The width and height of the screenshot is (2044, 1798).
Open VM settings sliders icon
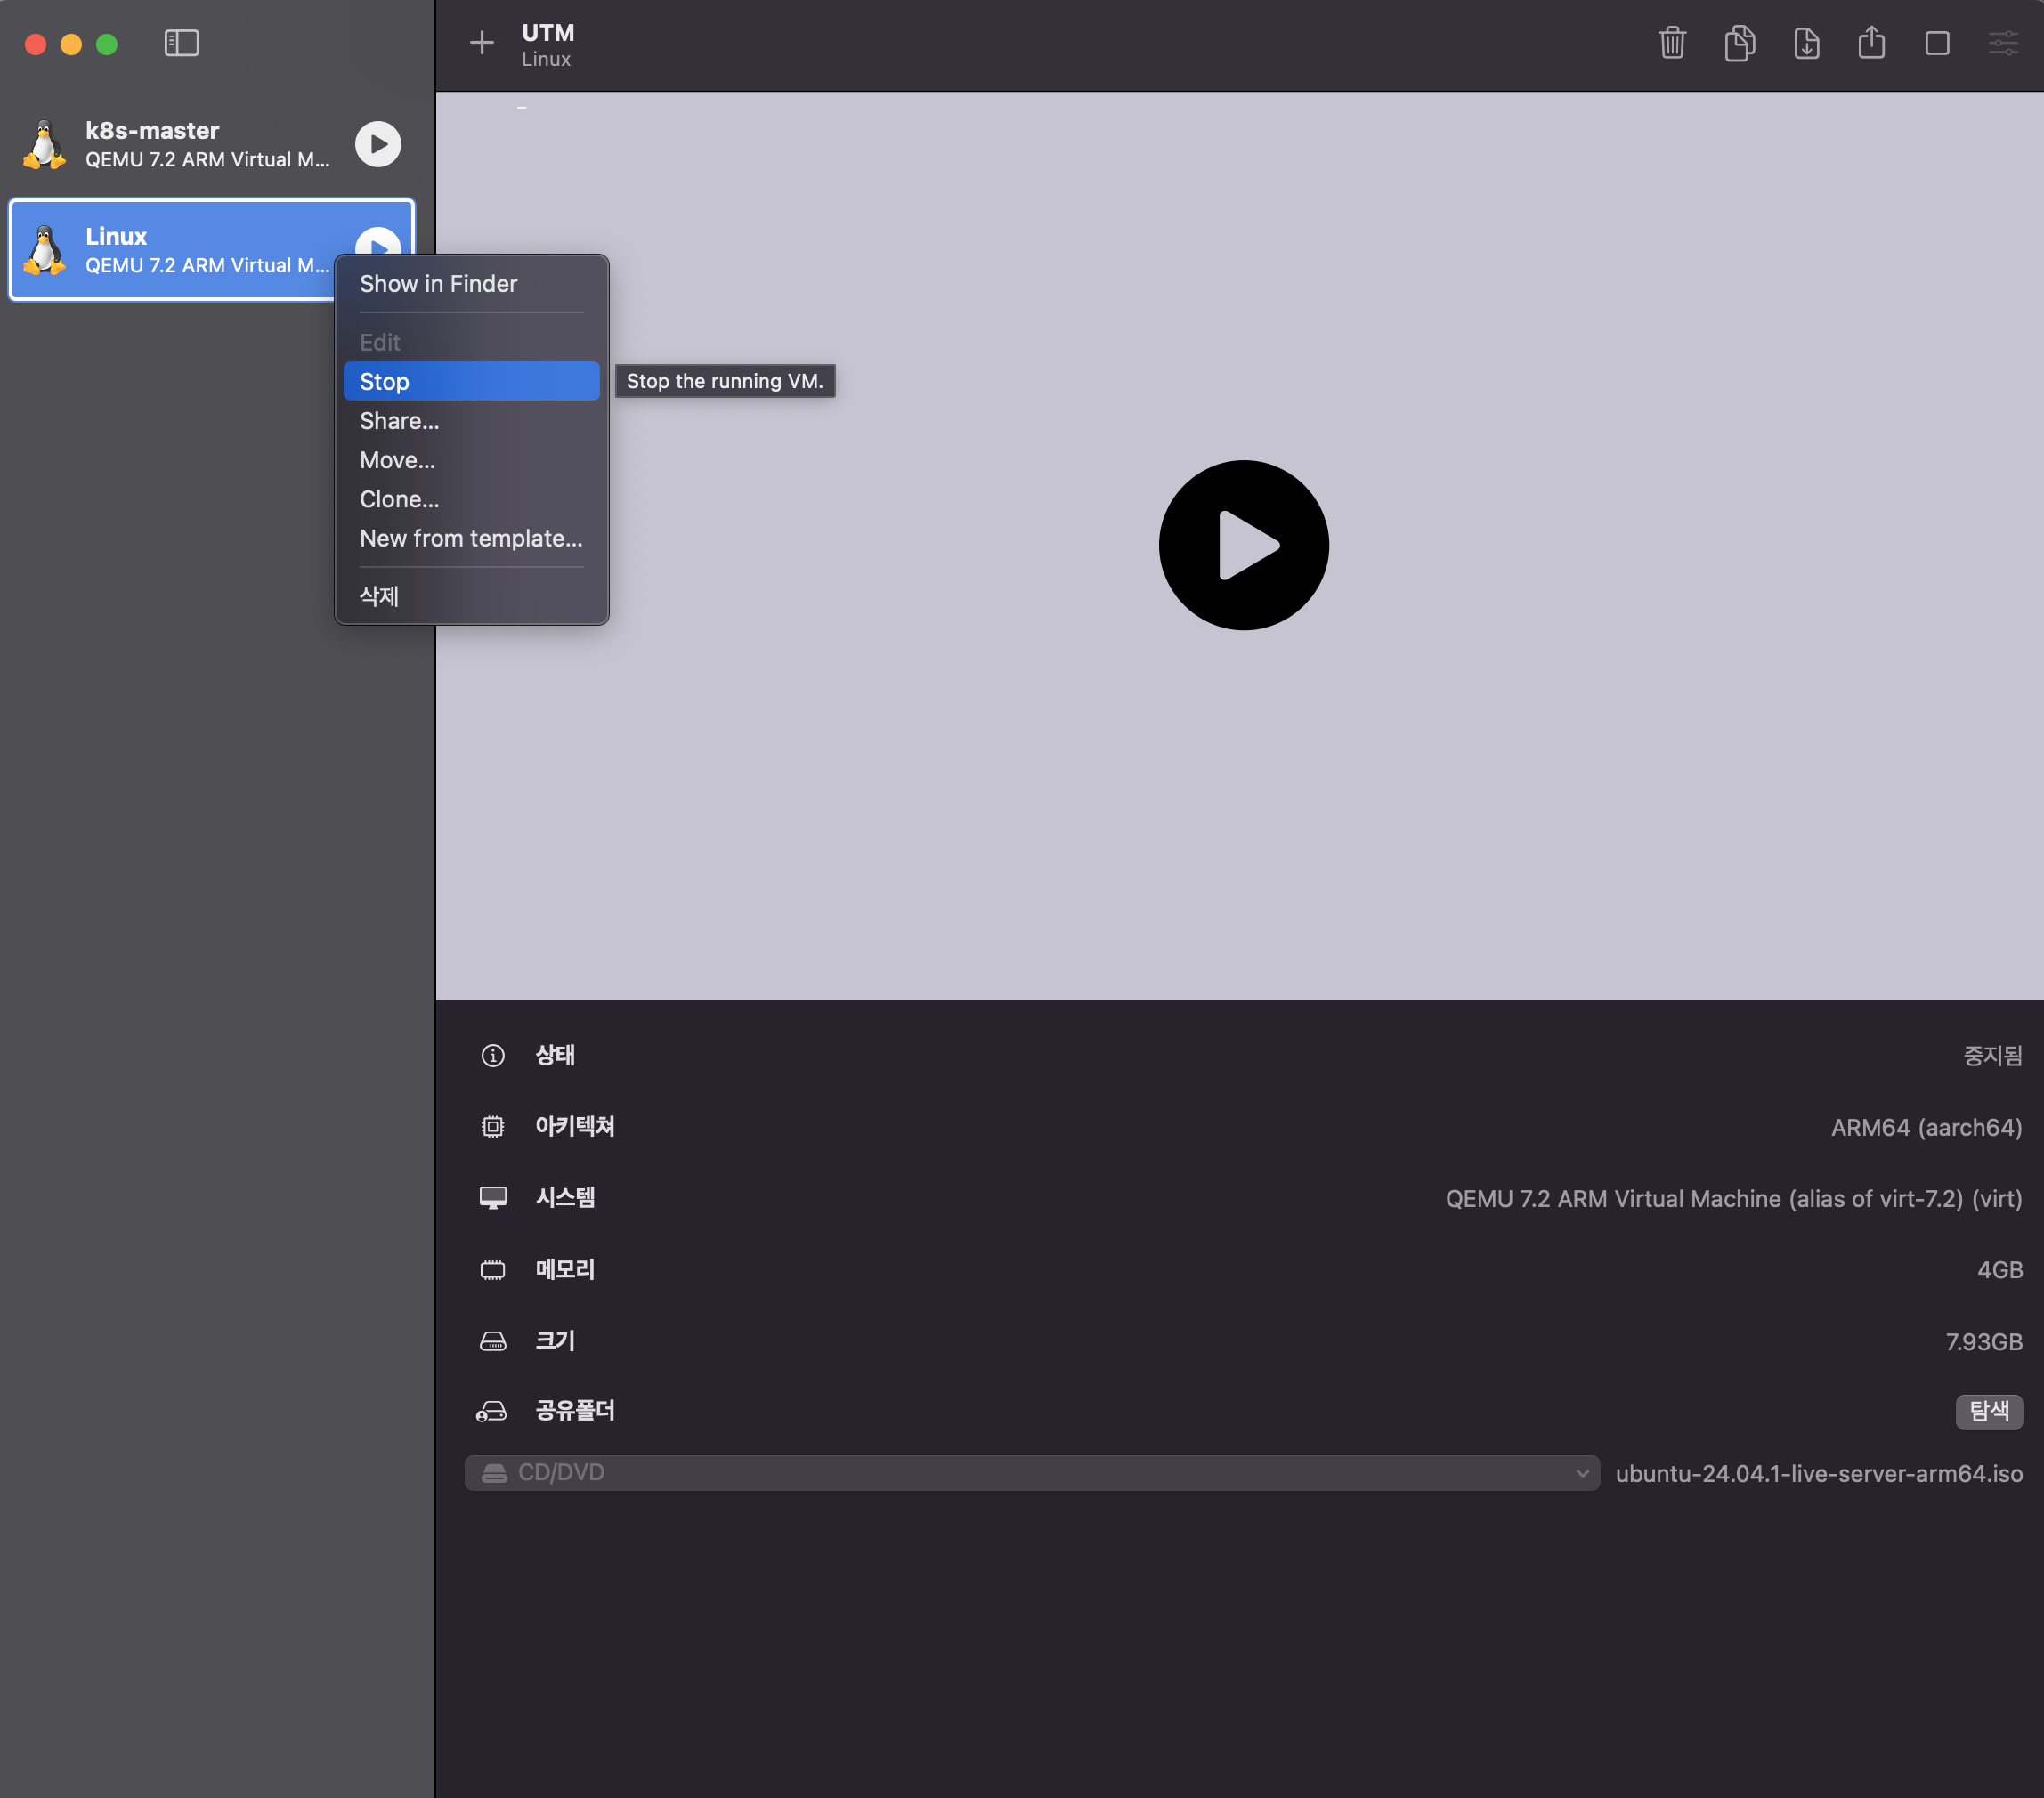click(2003, 43)
